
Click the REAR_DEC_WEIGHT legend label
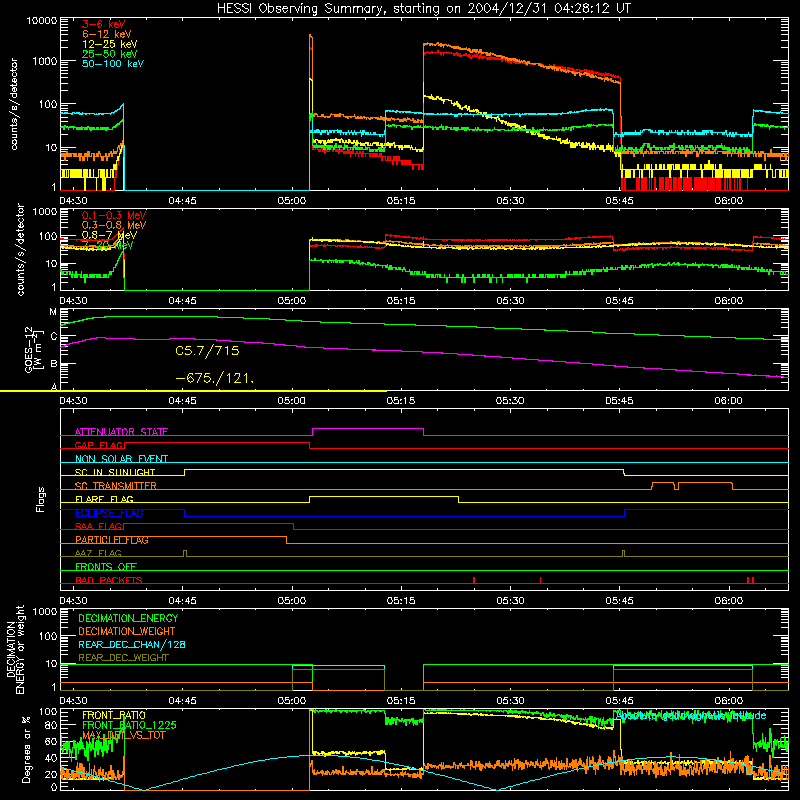(x=123, y=658)
